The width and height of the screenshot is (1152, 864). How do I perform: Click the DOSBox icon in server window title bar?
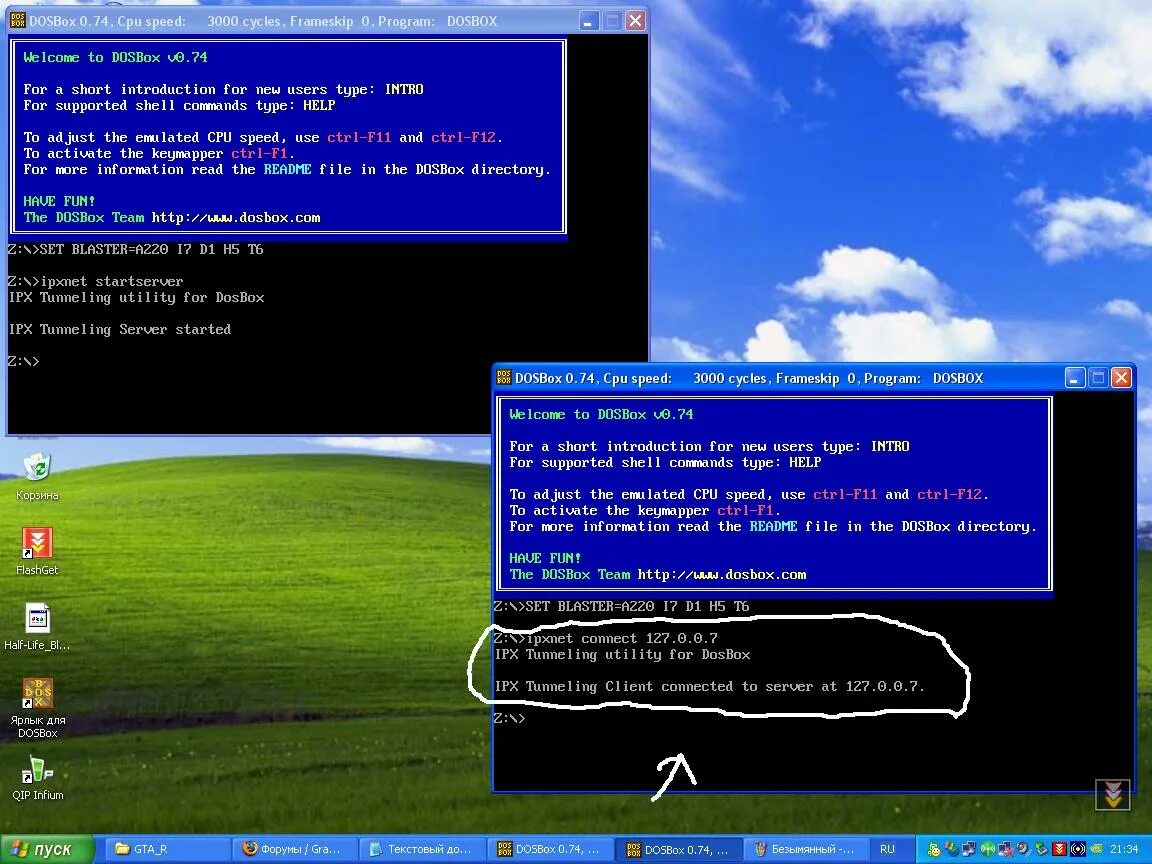click(17, 21)
